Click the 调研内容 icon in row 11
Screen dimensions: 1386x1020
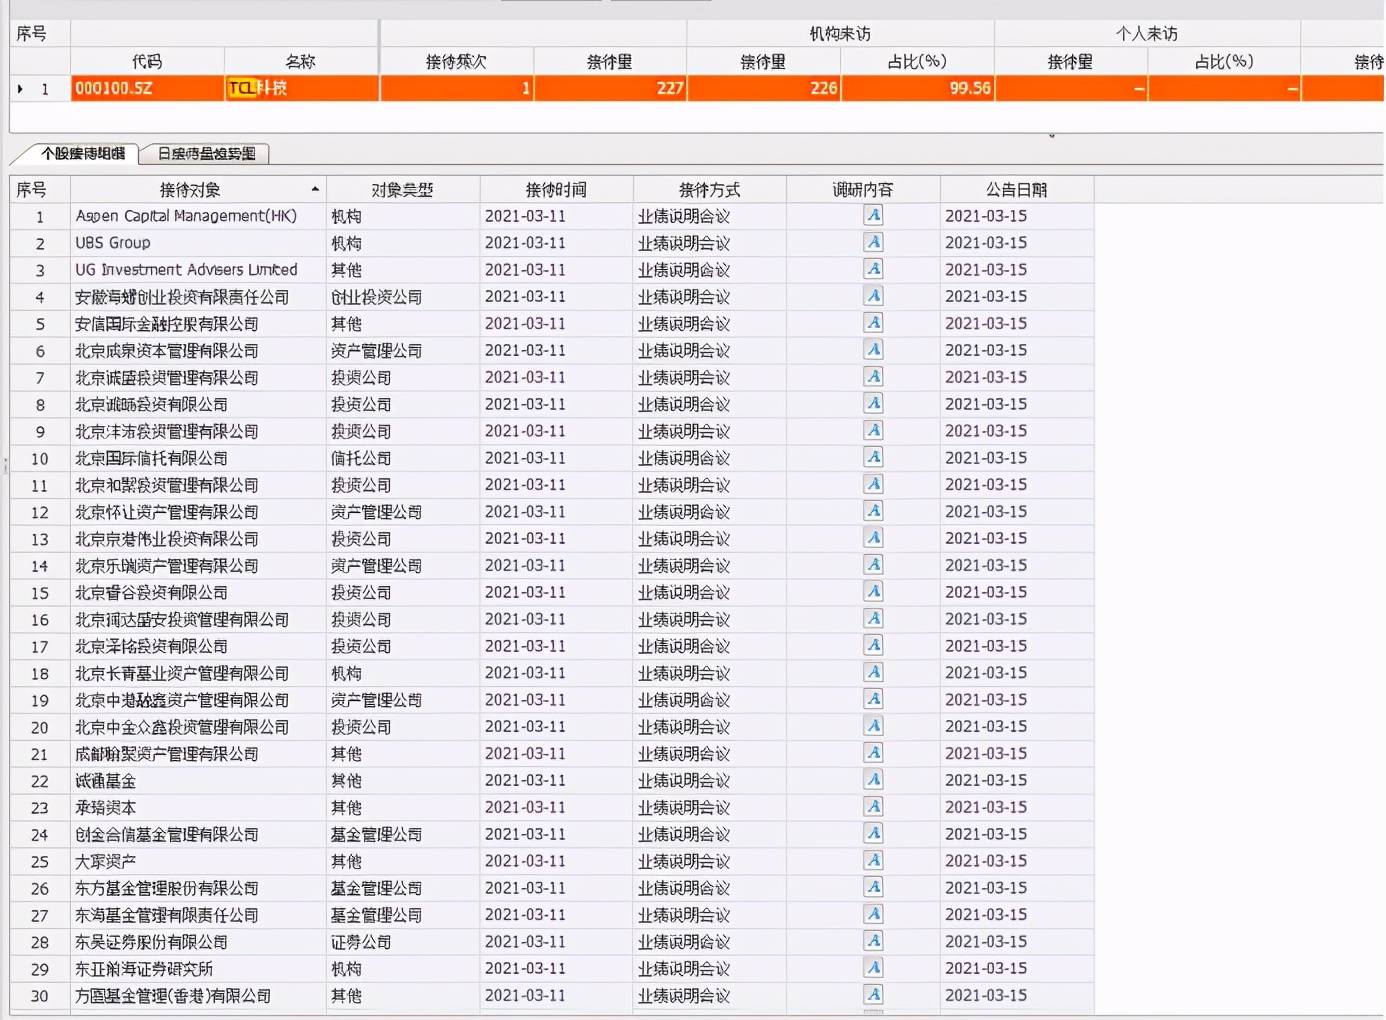tap(873, 484)
